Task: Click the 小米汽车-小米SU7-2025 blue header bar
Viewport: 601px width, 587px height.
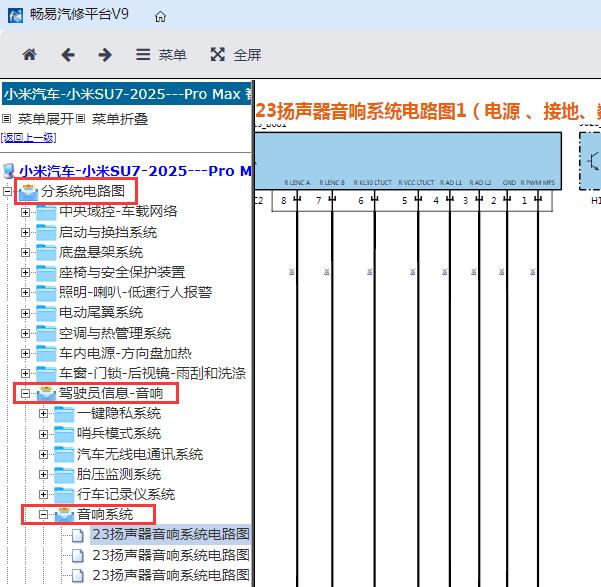Action: coord(127,94)
